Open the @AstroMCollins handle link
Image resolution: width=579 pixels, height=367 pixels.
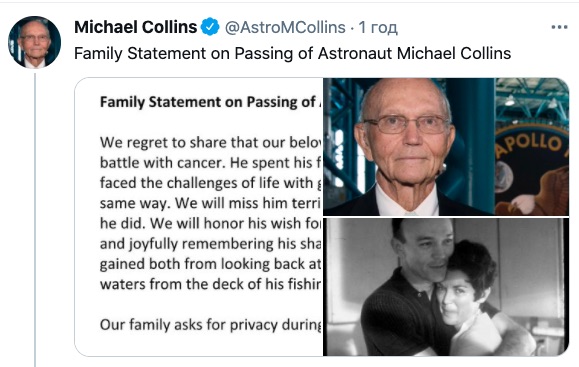point(285,27)
